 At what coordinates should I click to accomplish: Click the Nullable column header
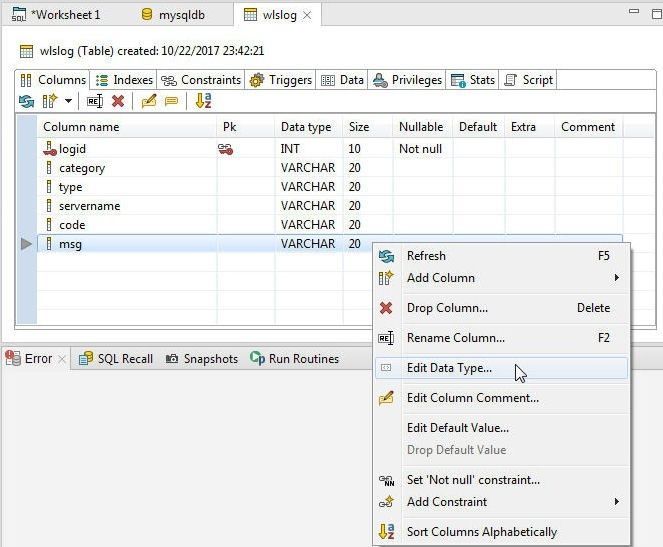coord(423,127)
